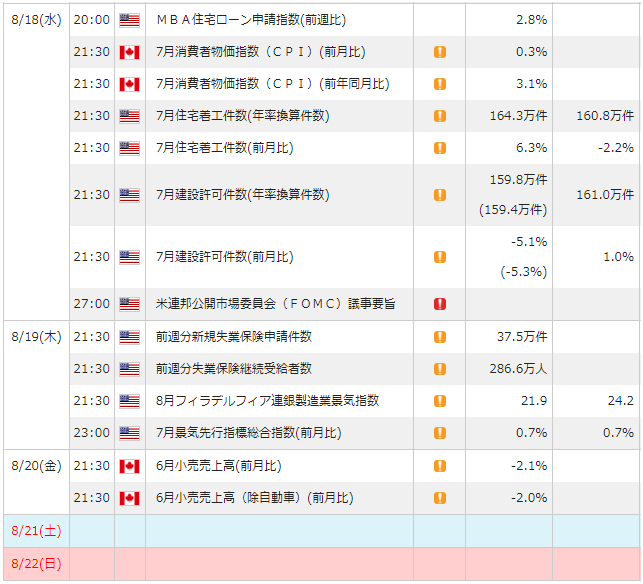Select the text 米連邦公開市場委員会（ＦＯＭＣ）議事要旨

coord(276,303)
